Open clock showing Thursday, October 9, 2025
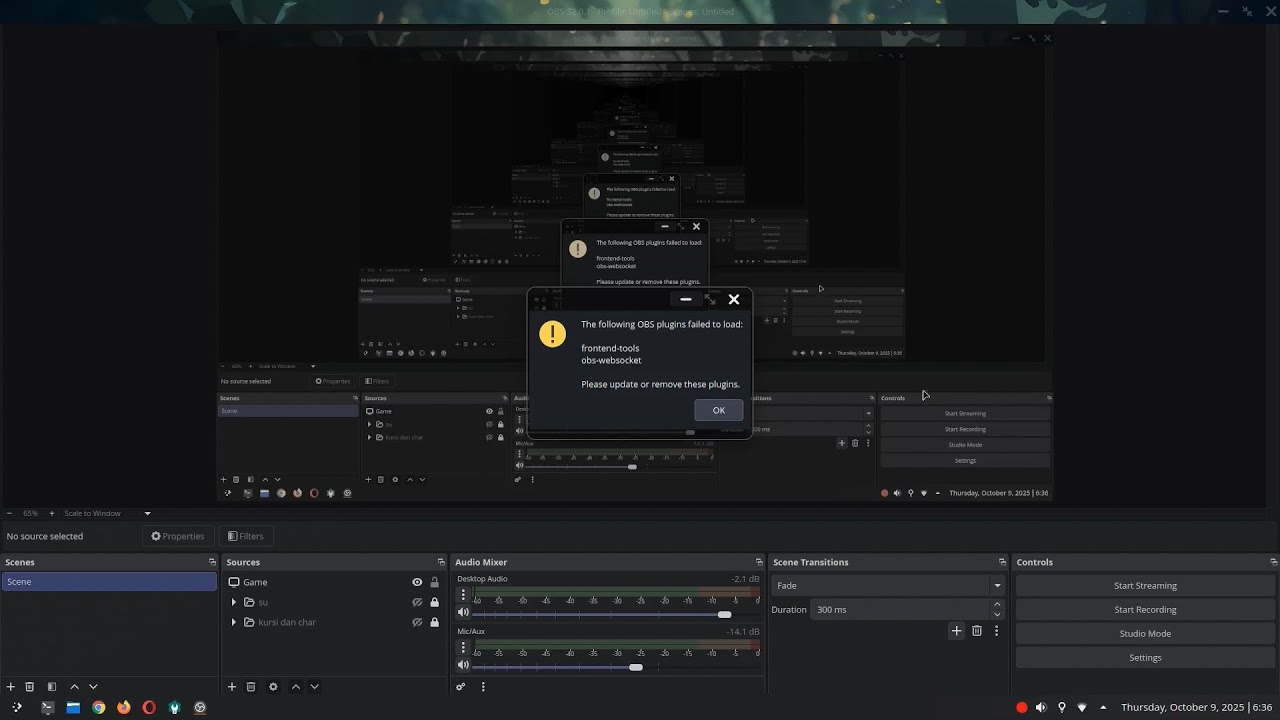Viewport: 1280px width, 720px height. pyautogui.click(x=1196, y=707)
